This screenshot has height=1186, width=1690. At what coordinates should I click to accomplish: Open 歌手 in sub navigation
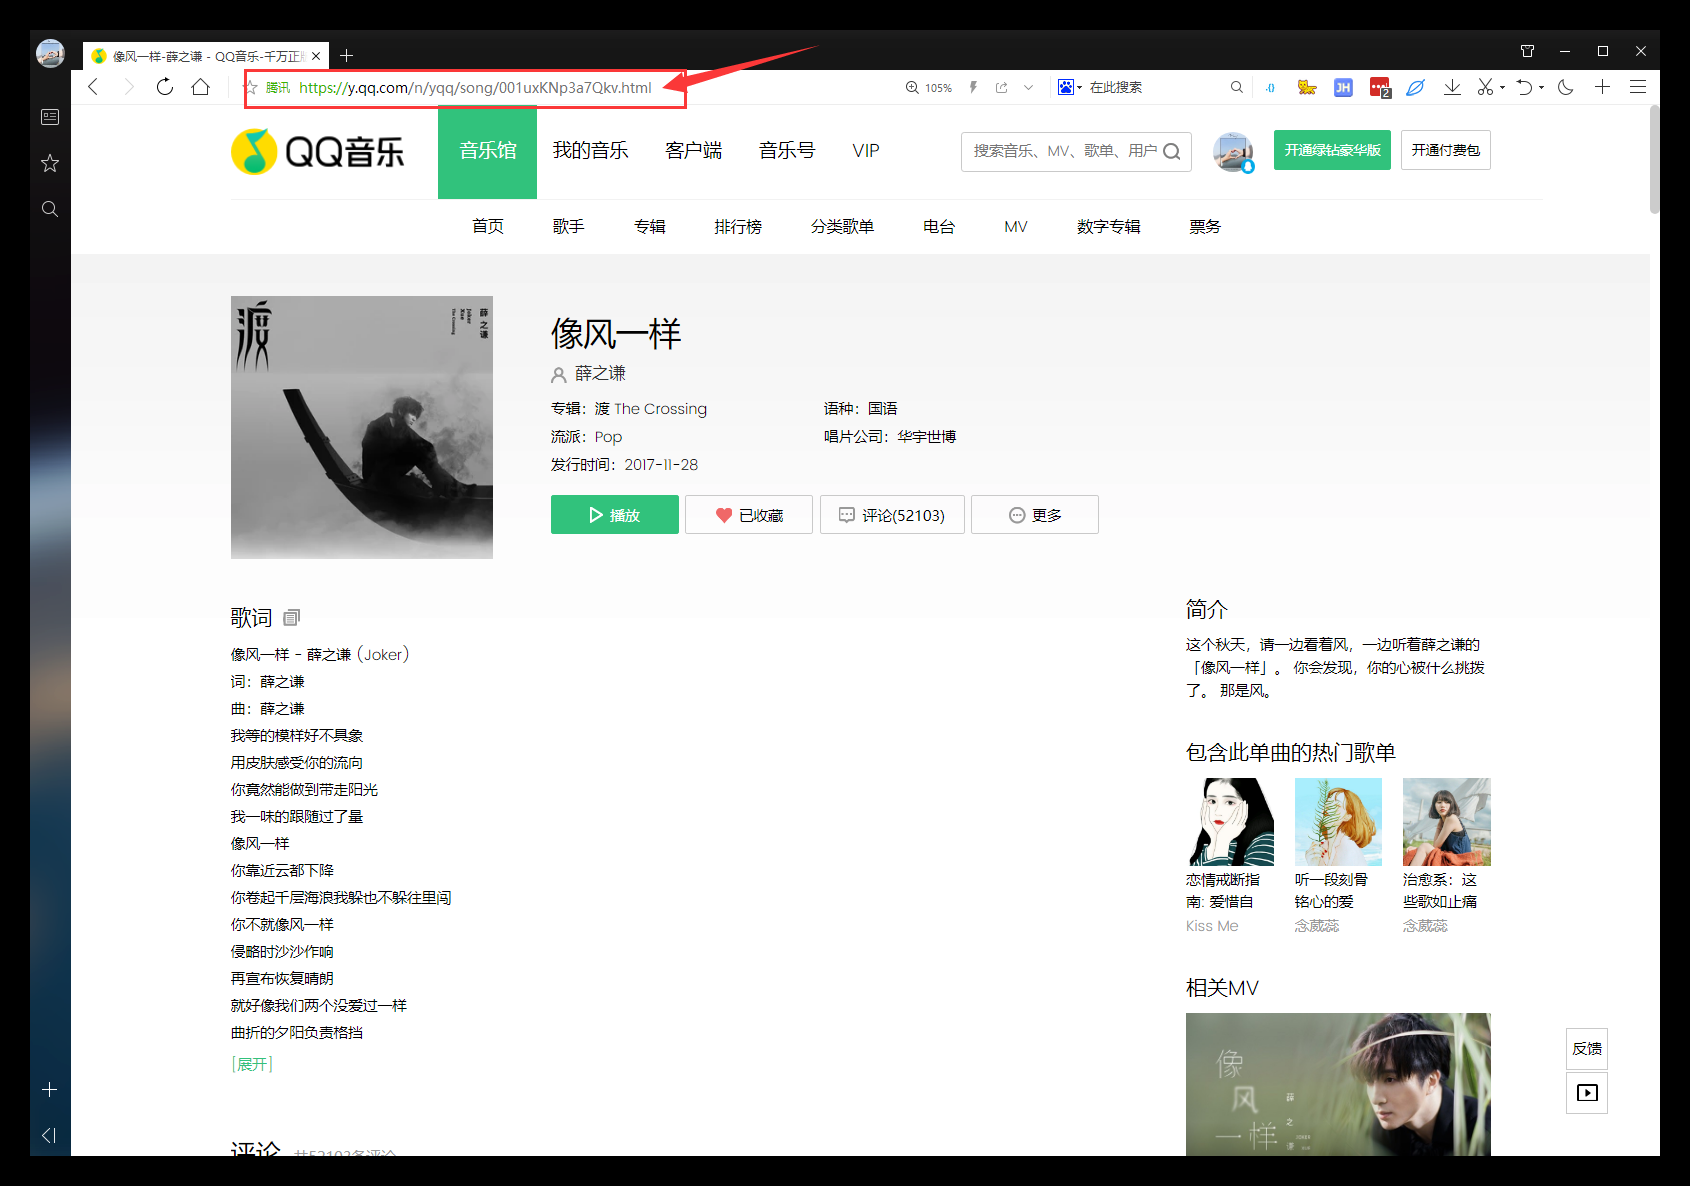click(569, 227)
